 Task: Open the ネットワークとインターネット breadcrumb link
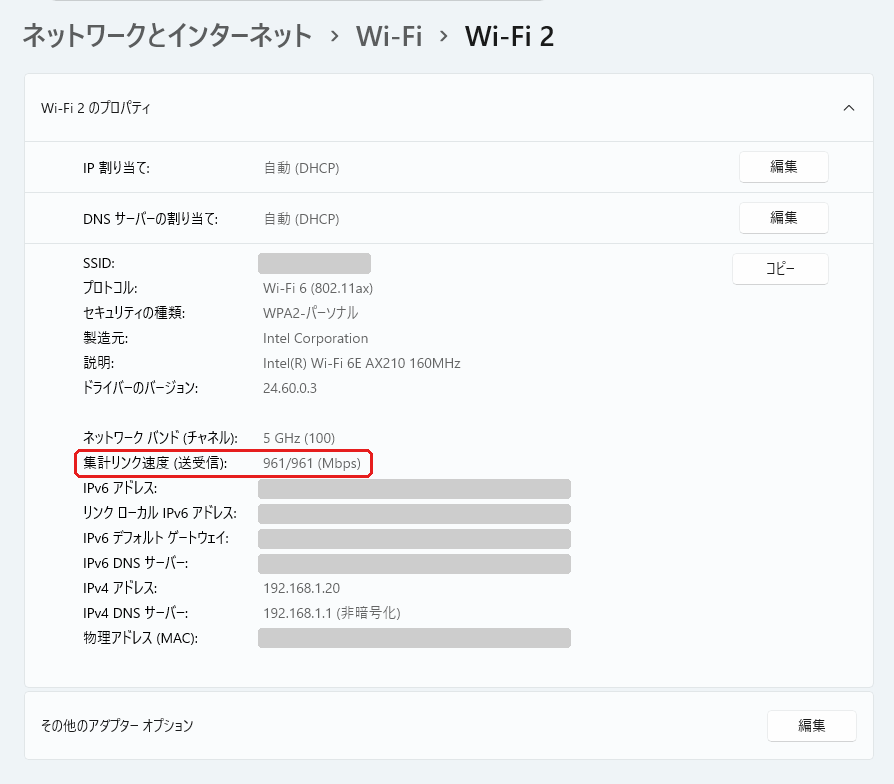point(167,36)
